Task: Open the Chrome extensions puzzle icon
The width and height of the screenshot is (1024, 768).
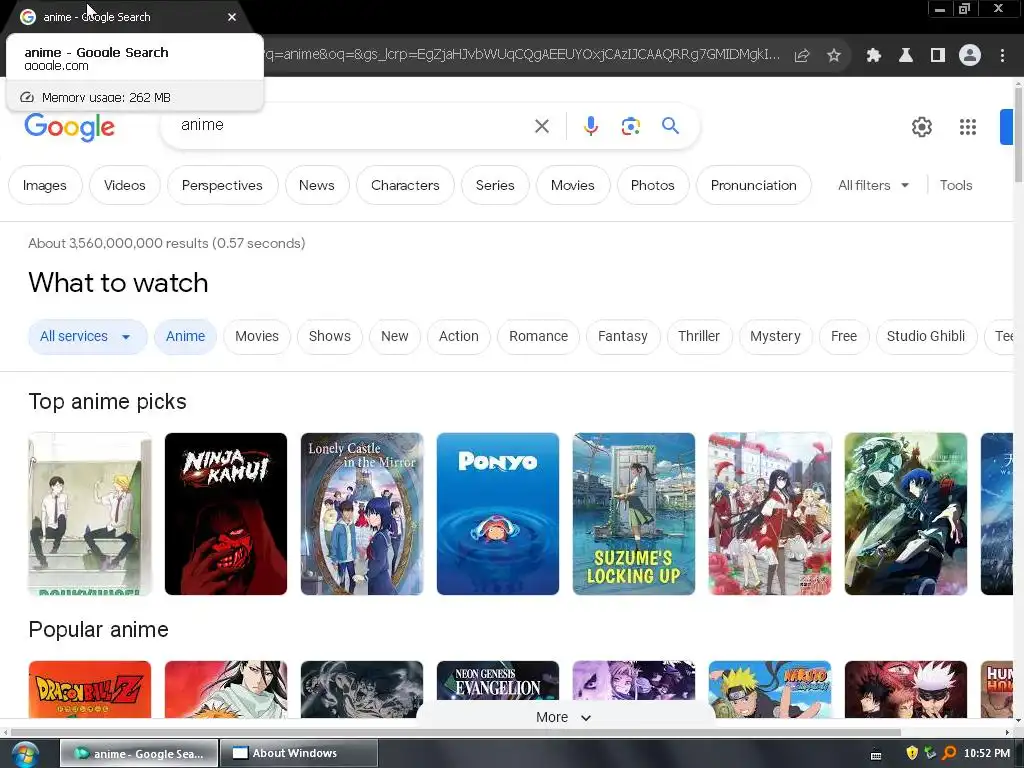Action: [x=874, y=56]
